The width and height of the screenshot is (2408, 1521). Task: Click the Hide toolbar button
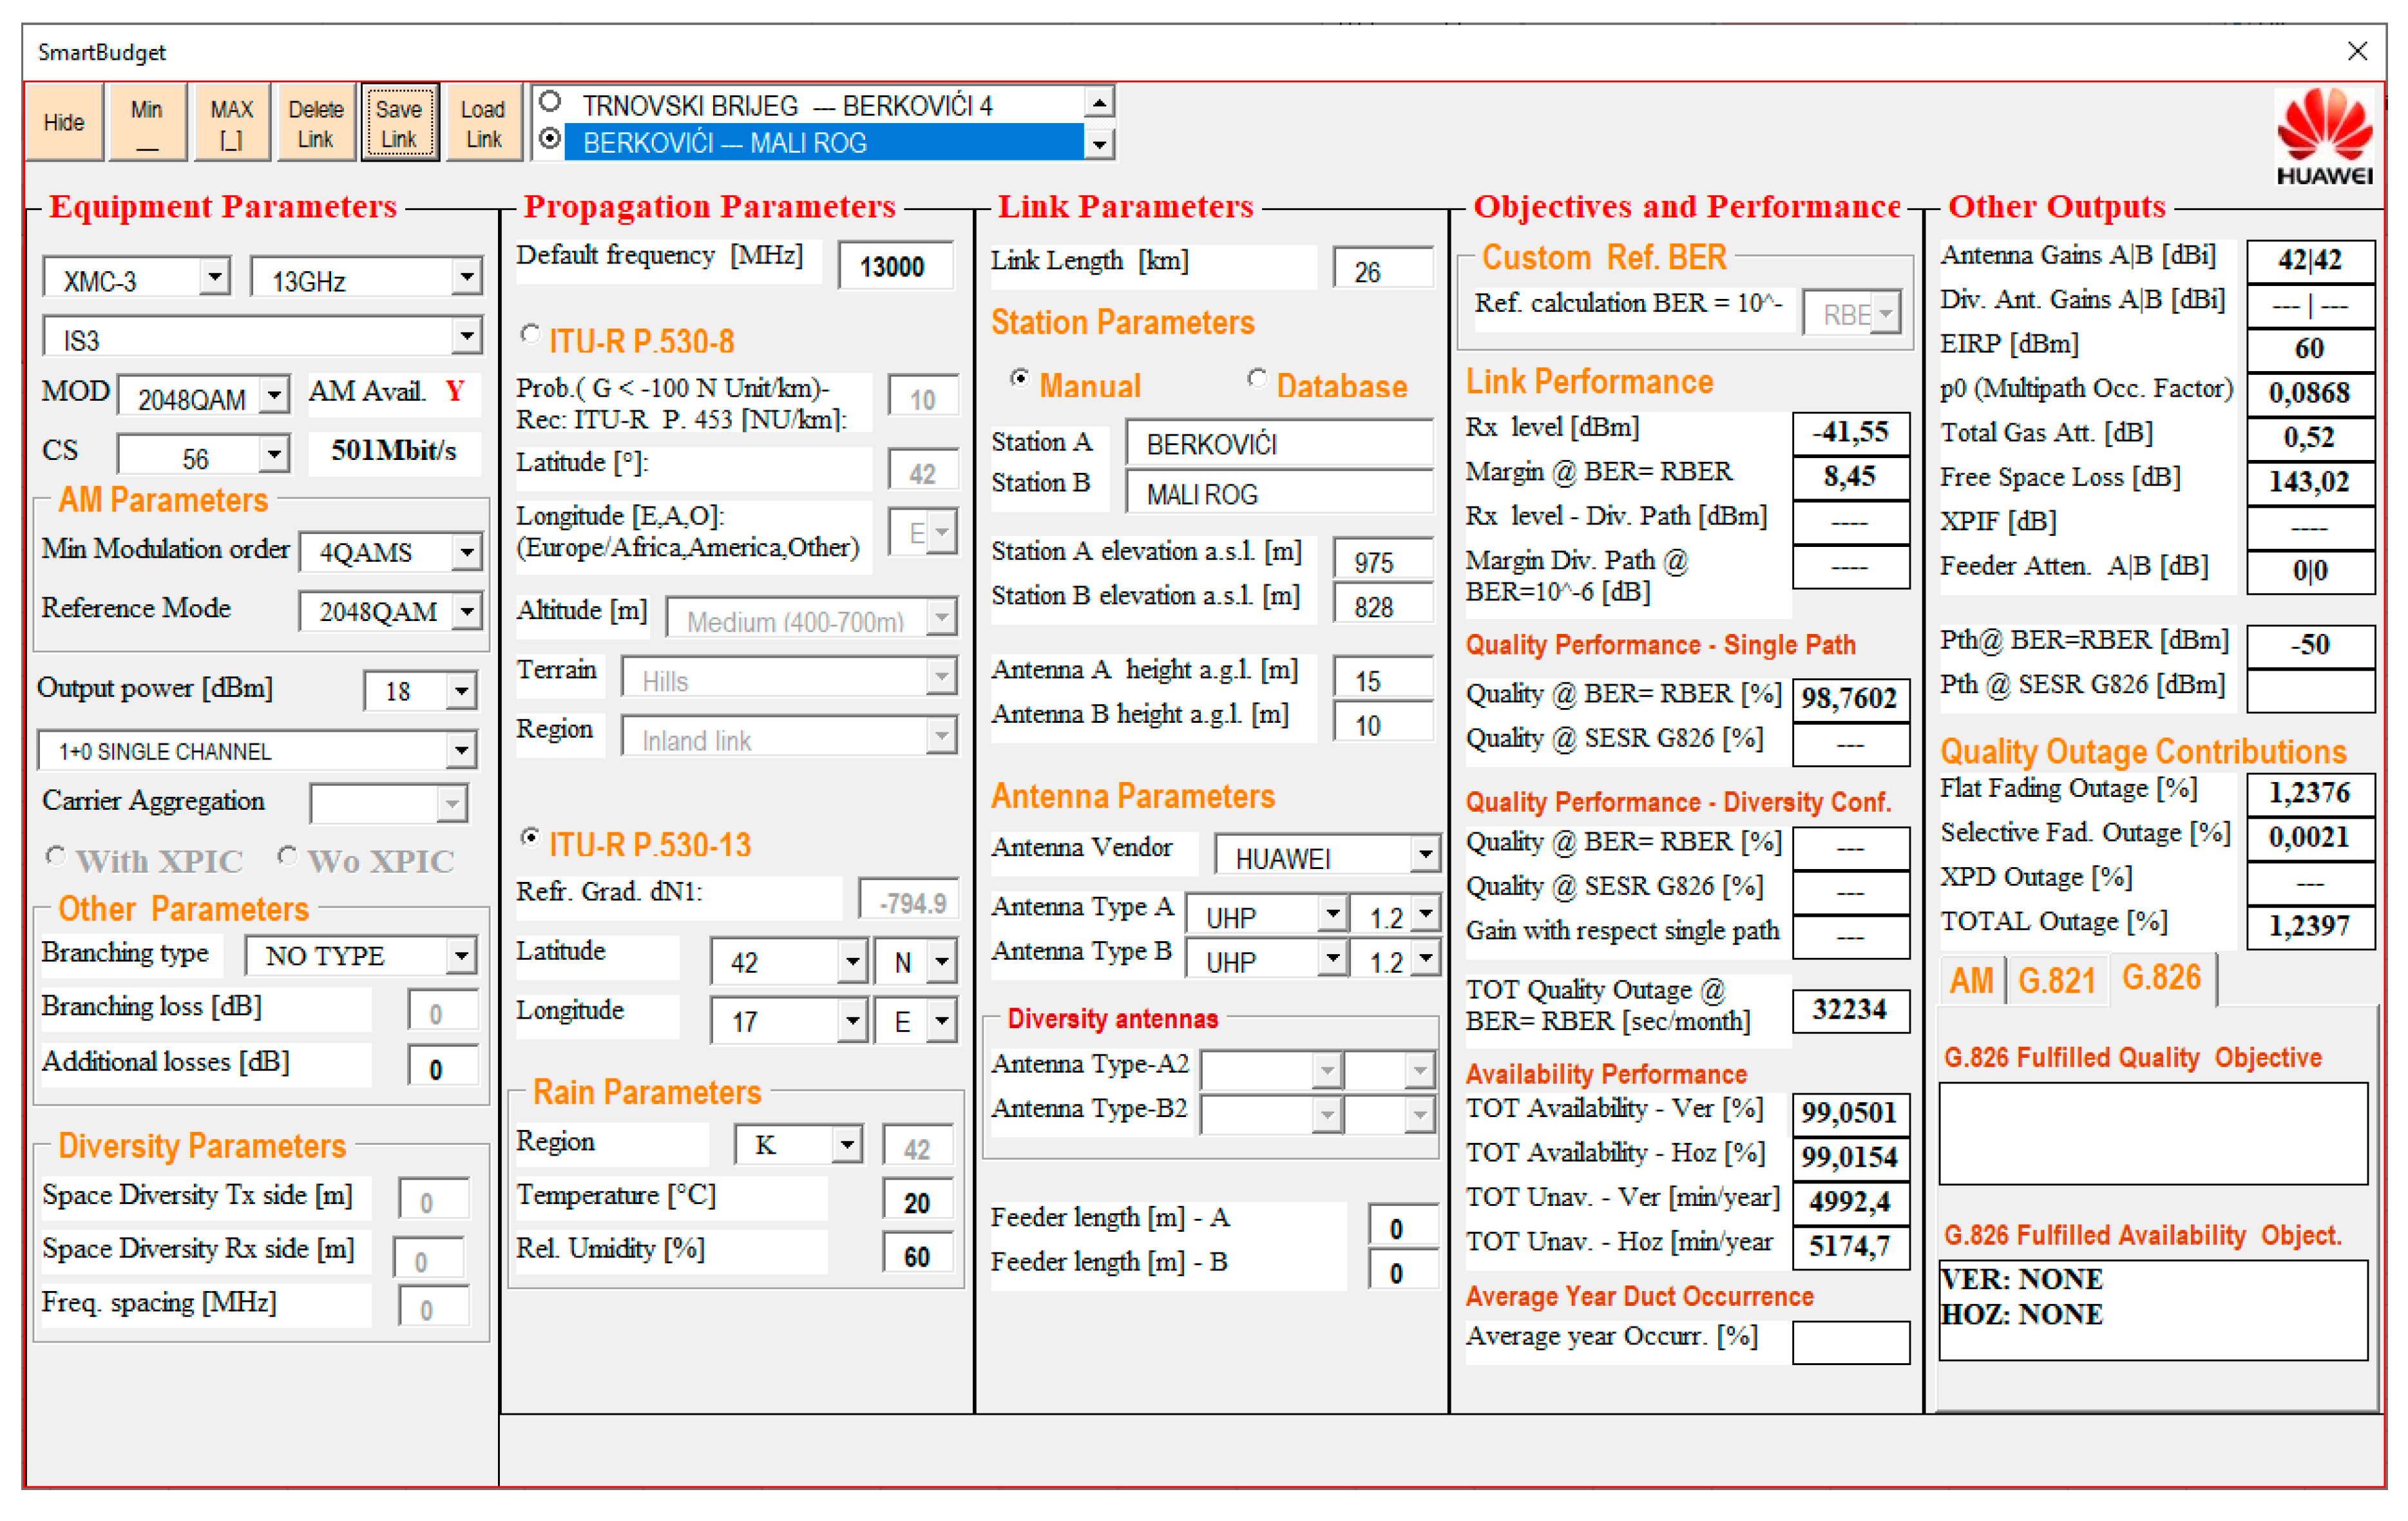(x=64, y=122)
